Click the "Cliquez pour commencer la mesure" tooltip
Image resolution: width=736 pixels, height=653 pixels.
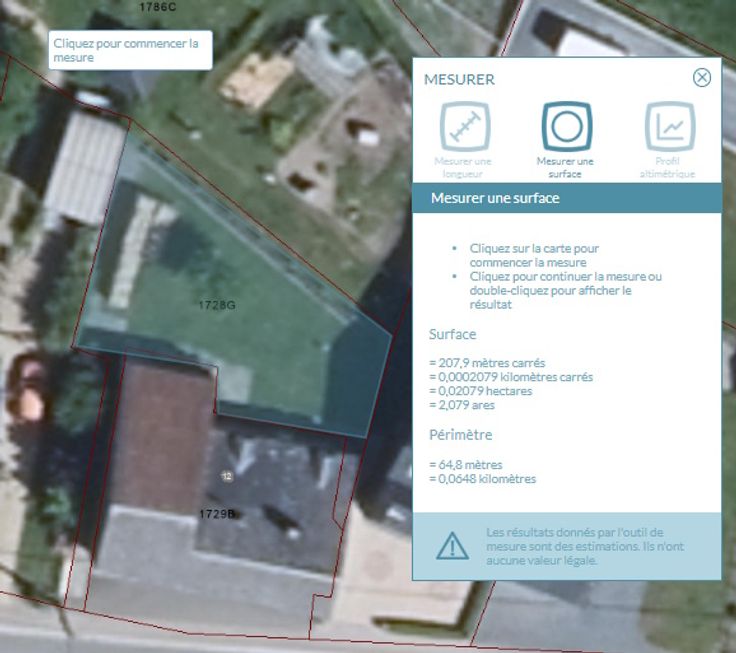pyautogui.click(x=131, y=50)
